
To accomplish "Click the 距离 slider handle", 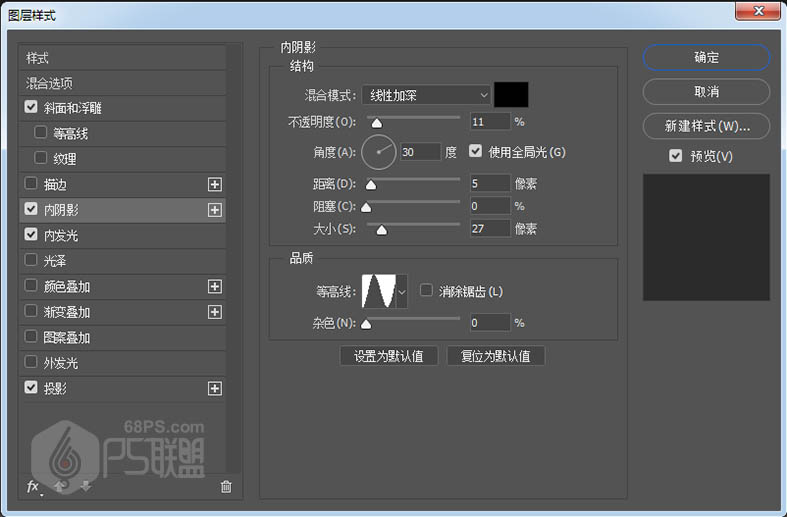I will [x=371, y=185].
